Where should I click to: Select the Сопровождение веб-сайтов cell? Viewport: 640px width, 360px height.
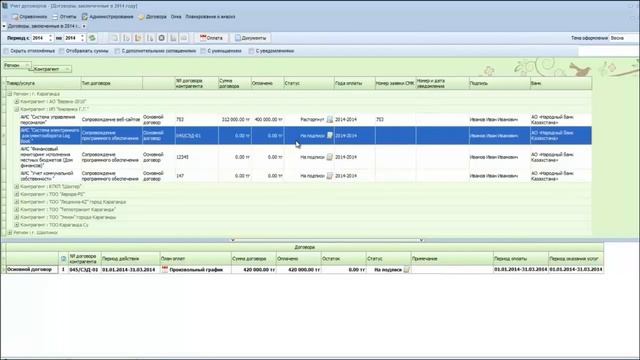pyautogui.click(x=111, y=120)
